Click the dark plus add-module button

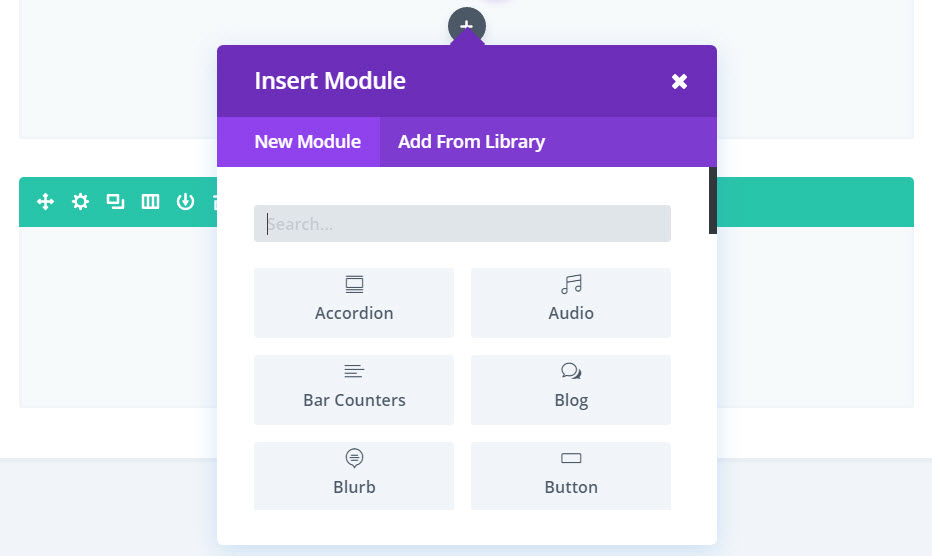tap(466, 25)
